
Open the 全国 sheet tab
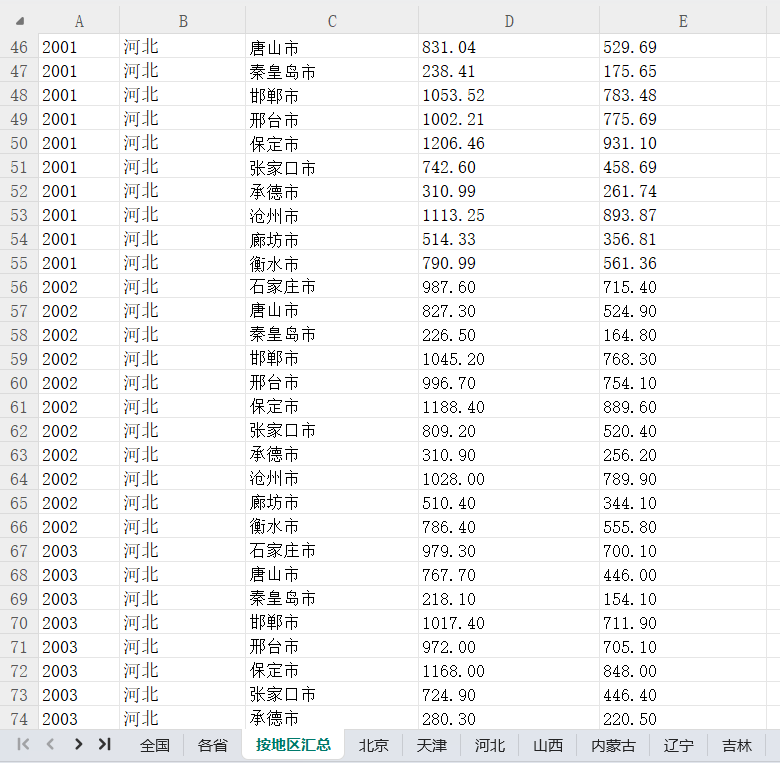pos(155,745)
